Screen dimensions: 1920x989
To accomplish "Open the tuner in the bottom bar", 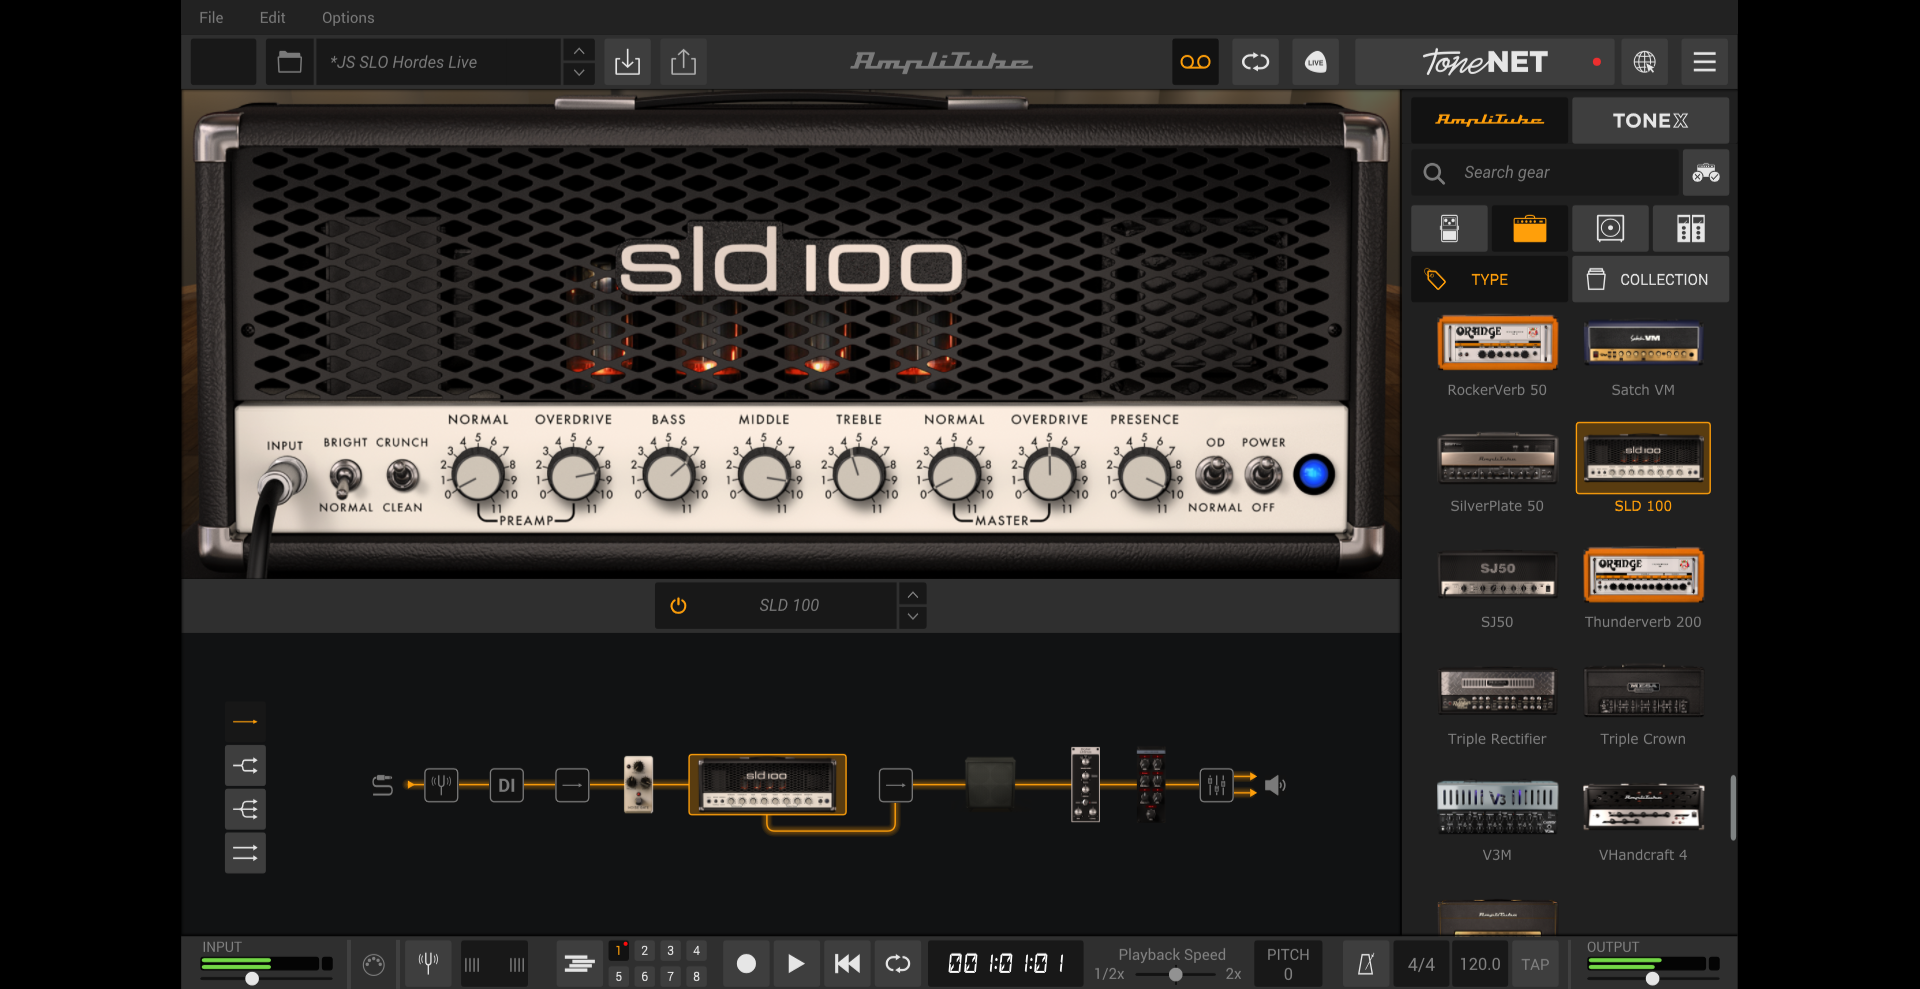I will pyautogui.click(x=428, y=964).
